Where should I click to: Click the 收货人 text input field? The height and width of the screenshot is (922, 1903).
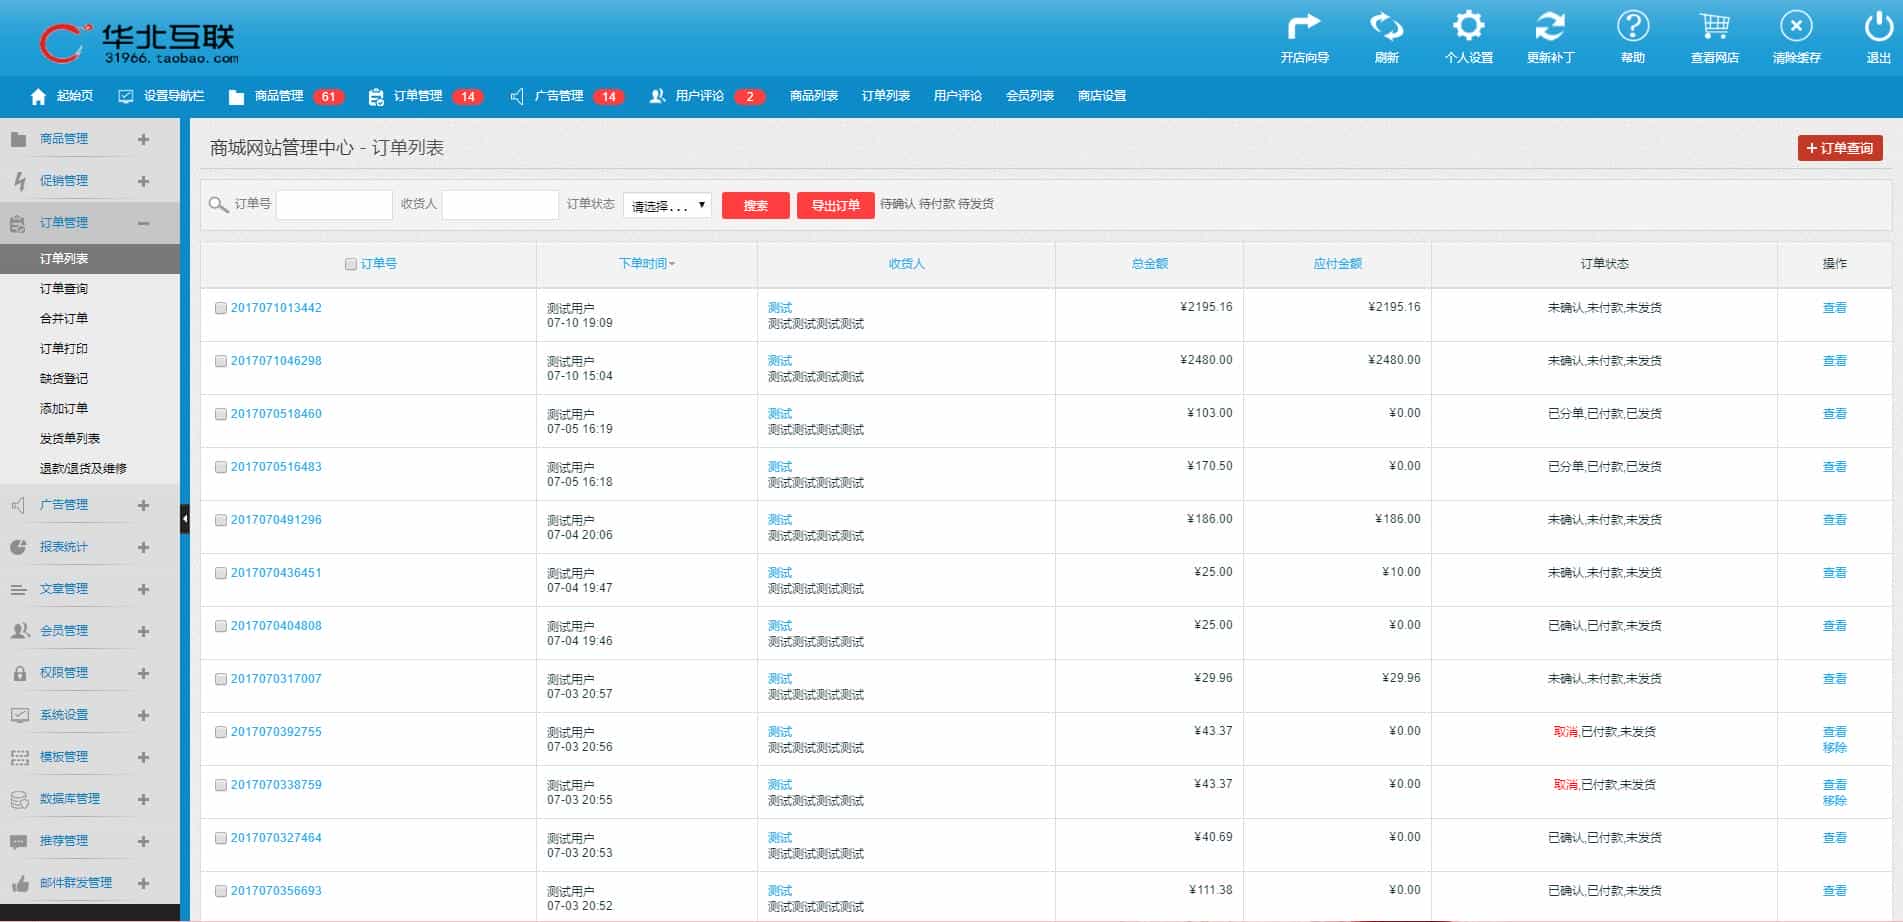click(500, 205)
